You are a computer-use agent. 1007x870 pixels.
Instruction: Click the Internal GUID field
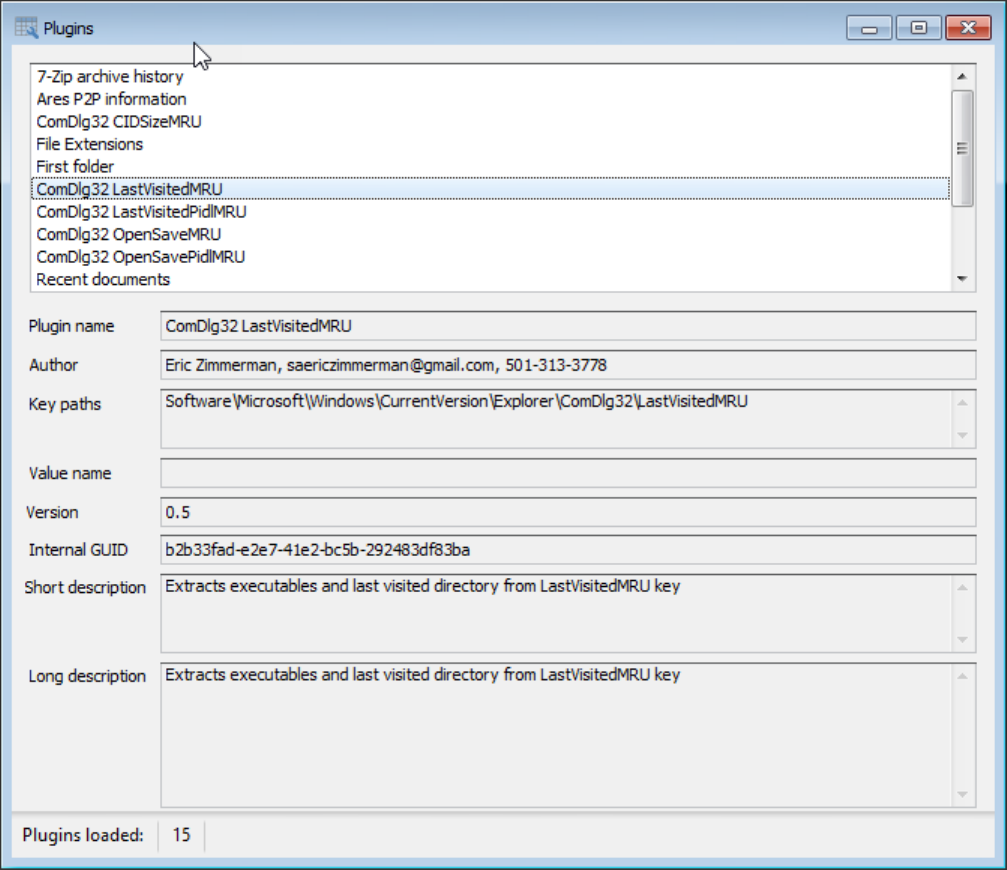click(x=568, y=550)
